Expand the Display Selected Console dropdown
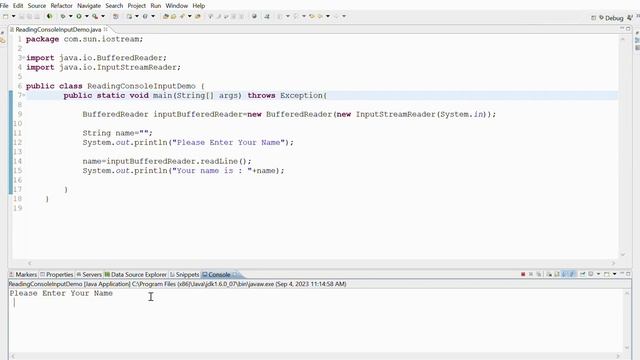The height and width of the screenshot is (360, 640). pyautogui.click(x=598, y=274)
